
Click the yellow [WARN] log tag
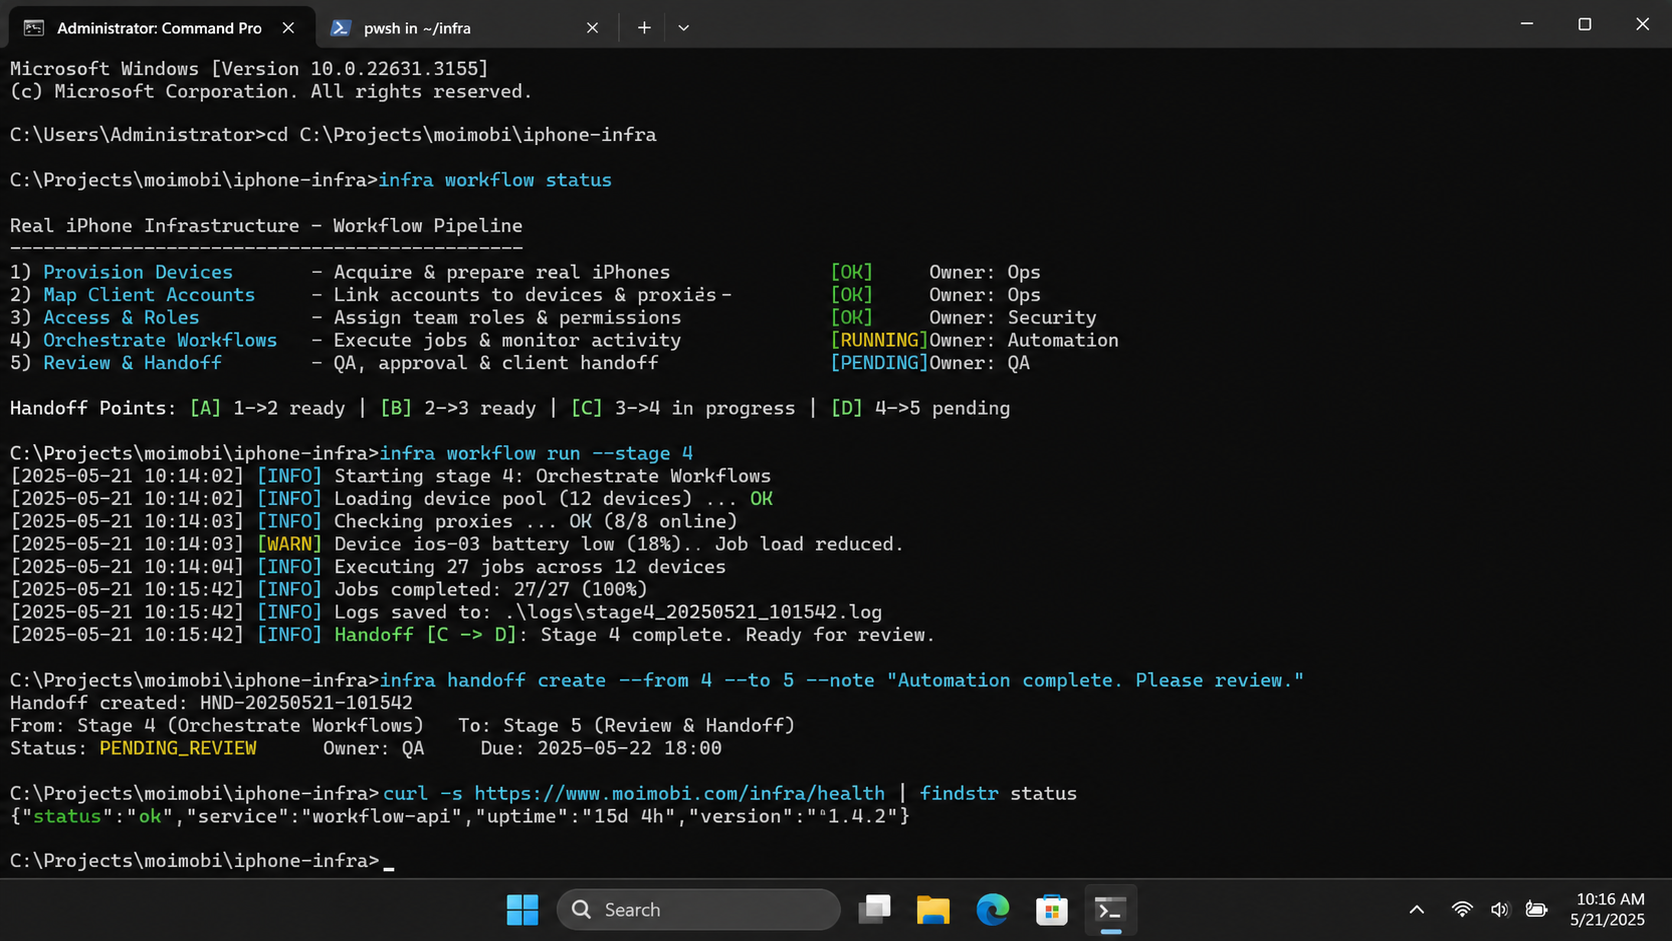[289, 544]
